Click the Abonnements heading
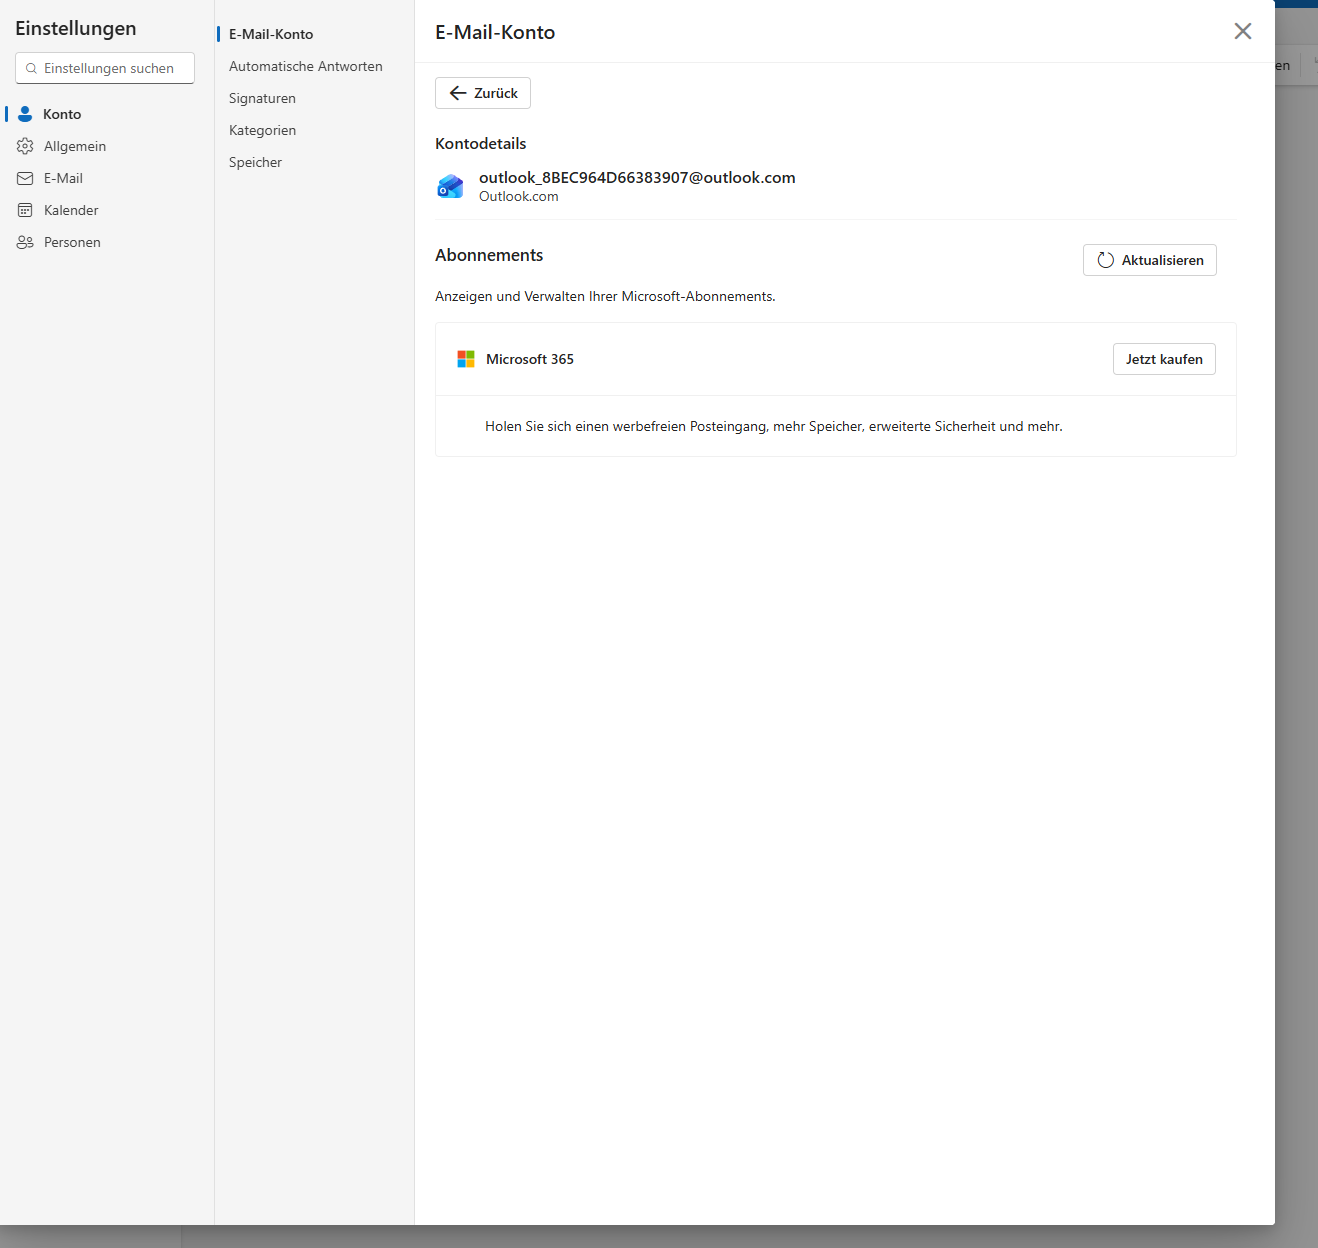This screenshot has height=1248, width=1318. point(489,255)
